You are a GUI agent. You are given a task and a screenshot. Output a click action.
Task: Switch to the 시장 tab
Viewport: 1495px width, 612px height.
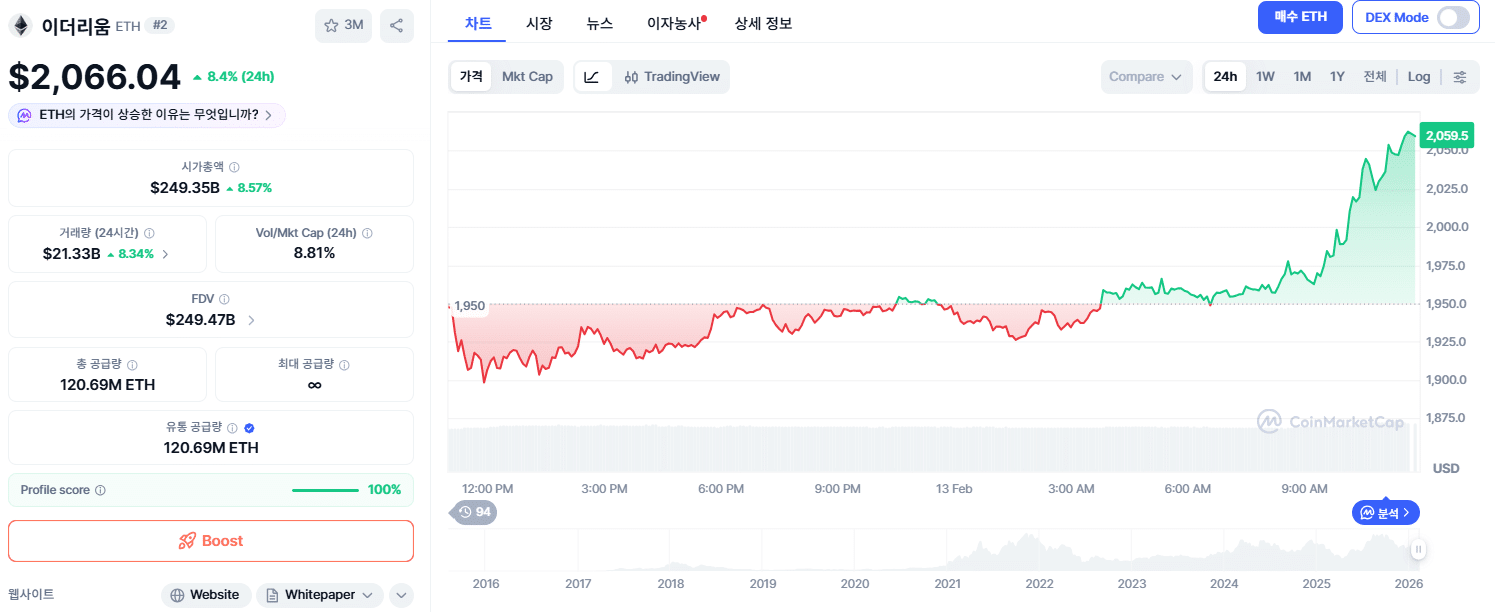(540, 23)
